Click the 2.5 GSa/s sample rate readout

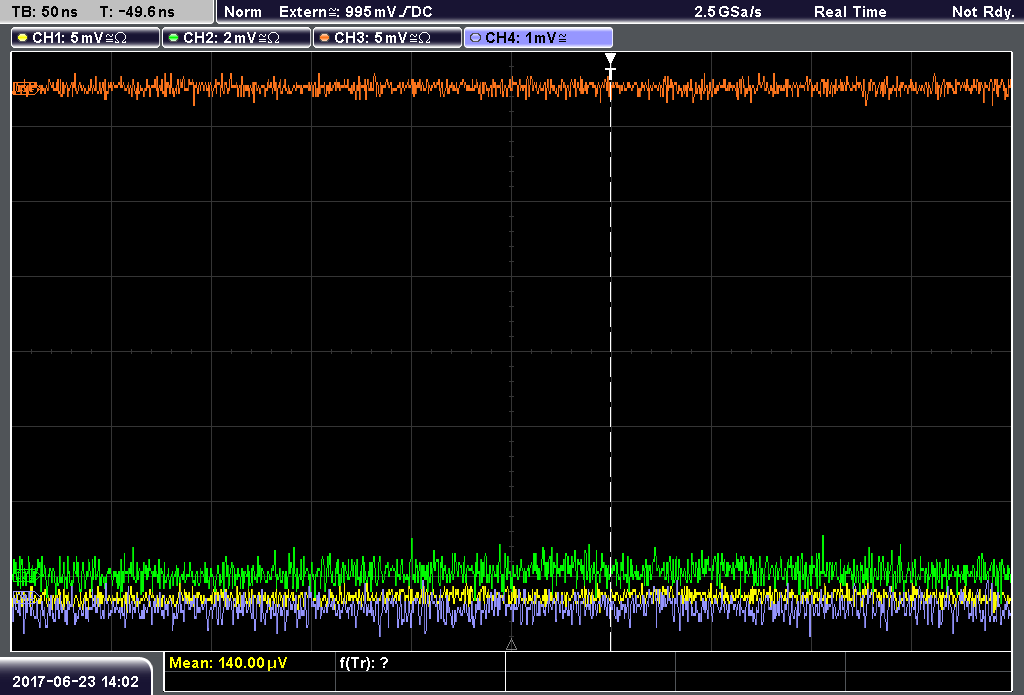pos(728,12)
